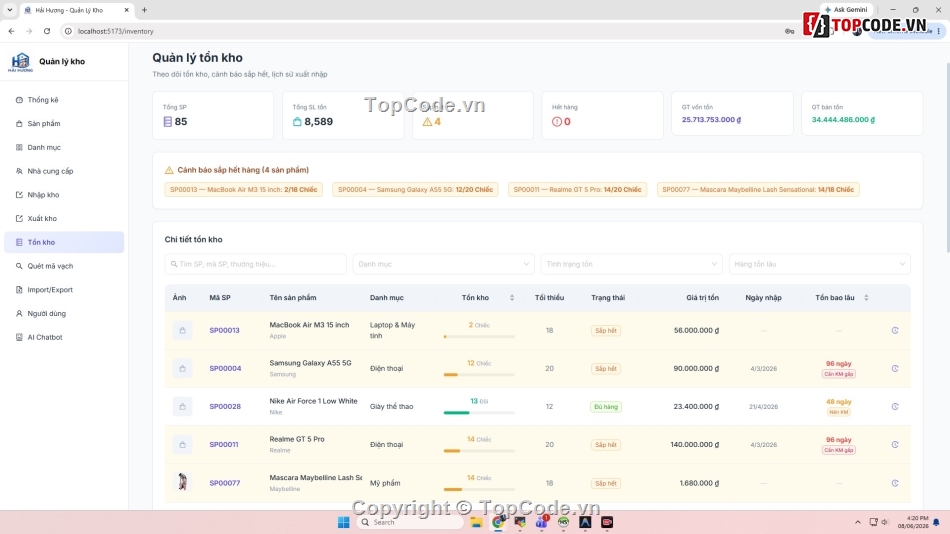This screenshot has height=534, width=950.
Task: View history icon for SP00004 row
Action: 895,369
